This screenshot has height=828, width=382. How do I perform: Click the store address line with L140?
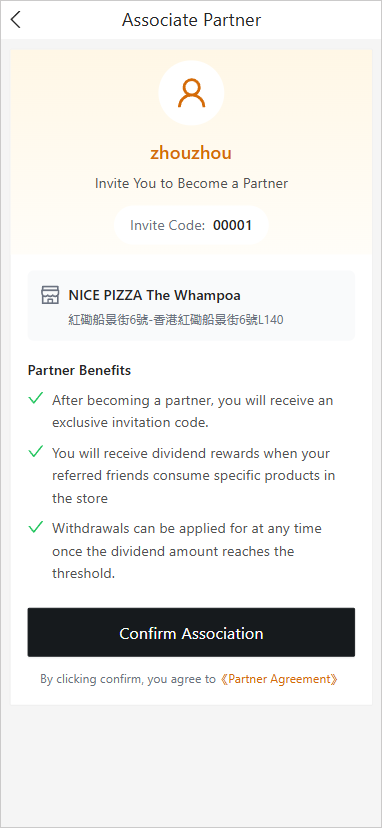click(x=176, y=319)
